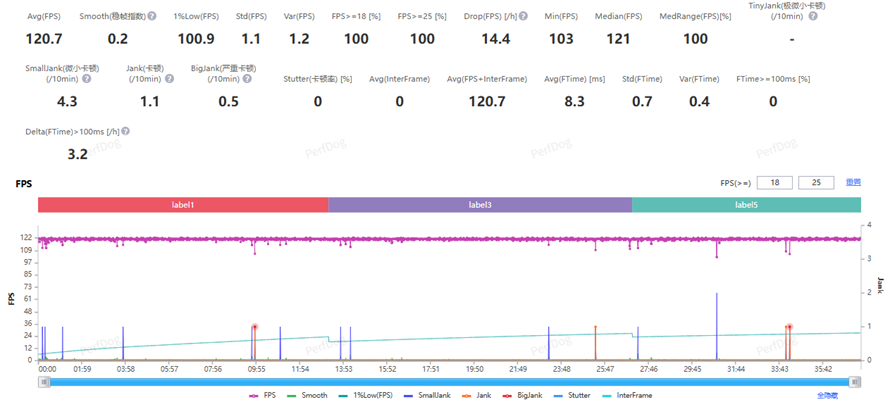Viewport: 890px width, 402px height.
Task: Click the FPS threshold field showing 18
Action: 774,183
